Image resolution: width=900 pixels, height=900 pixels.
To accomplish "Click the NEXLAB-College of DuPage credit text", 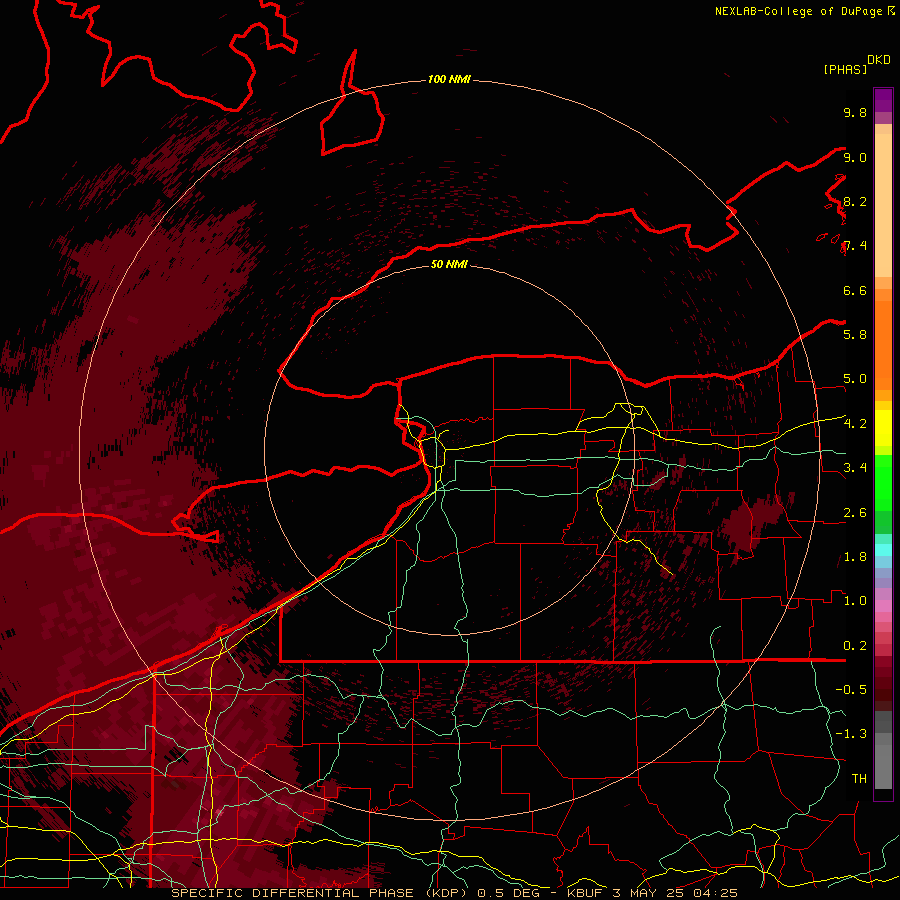I will (799, 11).
